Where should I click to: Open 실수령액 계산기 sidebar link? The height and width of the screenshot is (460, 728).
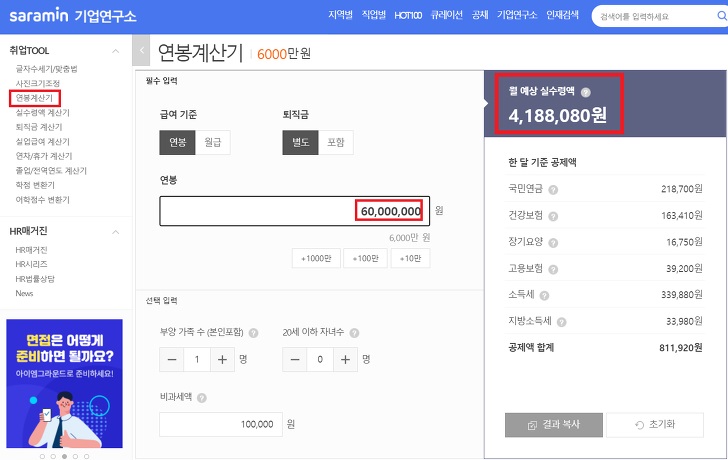[x=42, y=112]
